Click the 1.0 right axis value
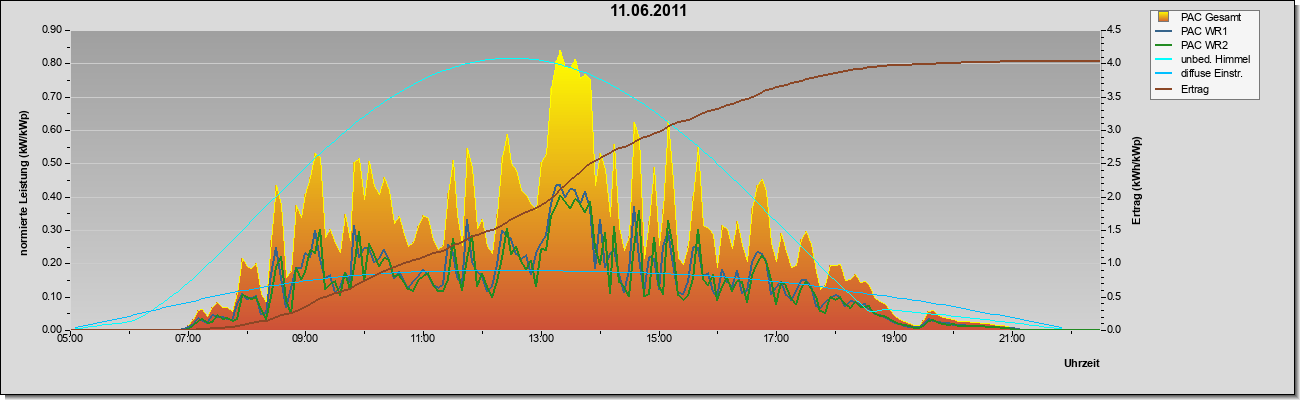Viewport: 1300px width, 400px height. click(1112, 263)
